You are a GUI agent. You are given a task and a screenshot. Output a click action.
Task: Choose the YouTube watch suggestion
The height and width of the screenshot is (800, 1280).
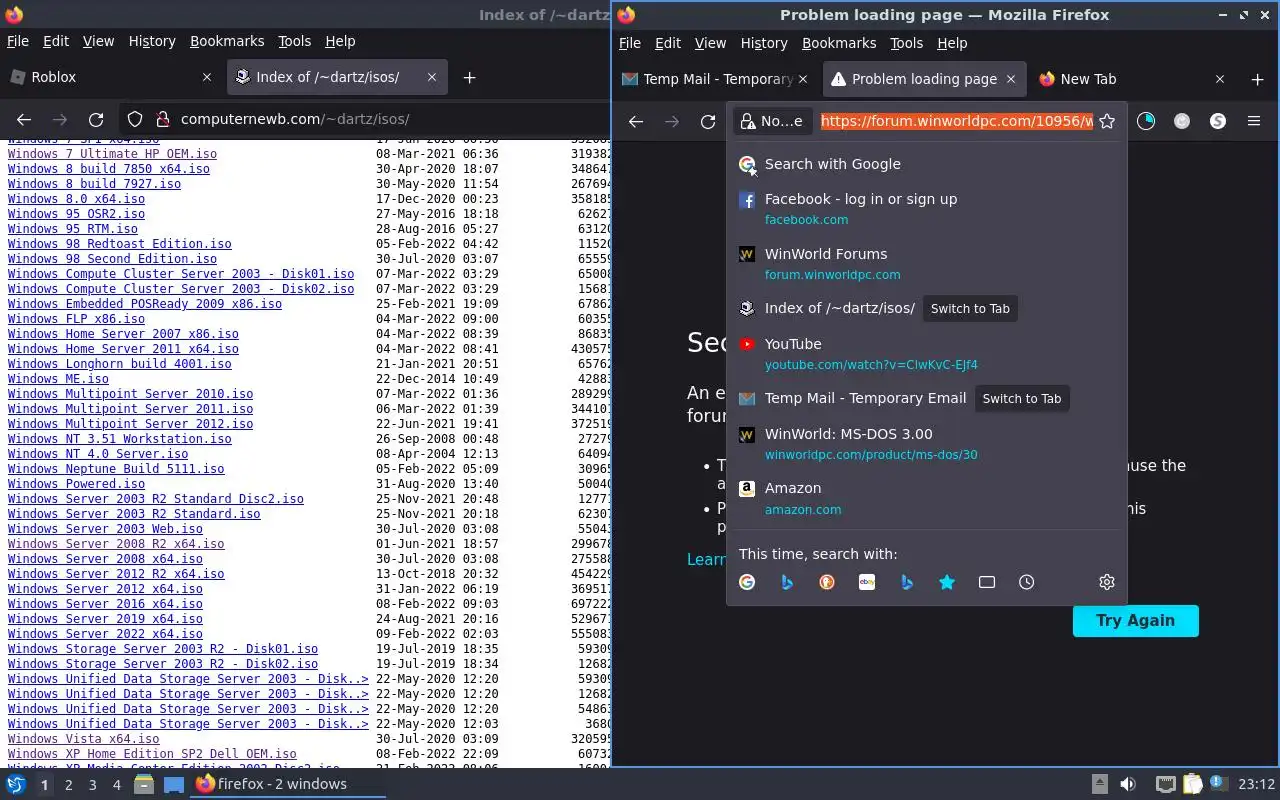927,354
